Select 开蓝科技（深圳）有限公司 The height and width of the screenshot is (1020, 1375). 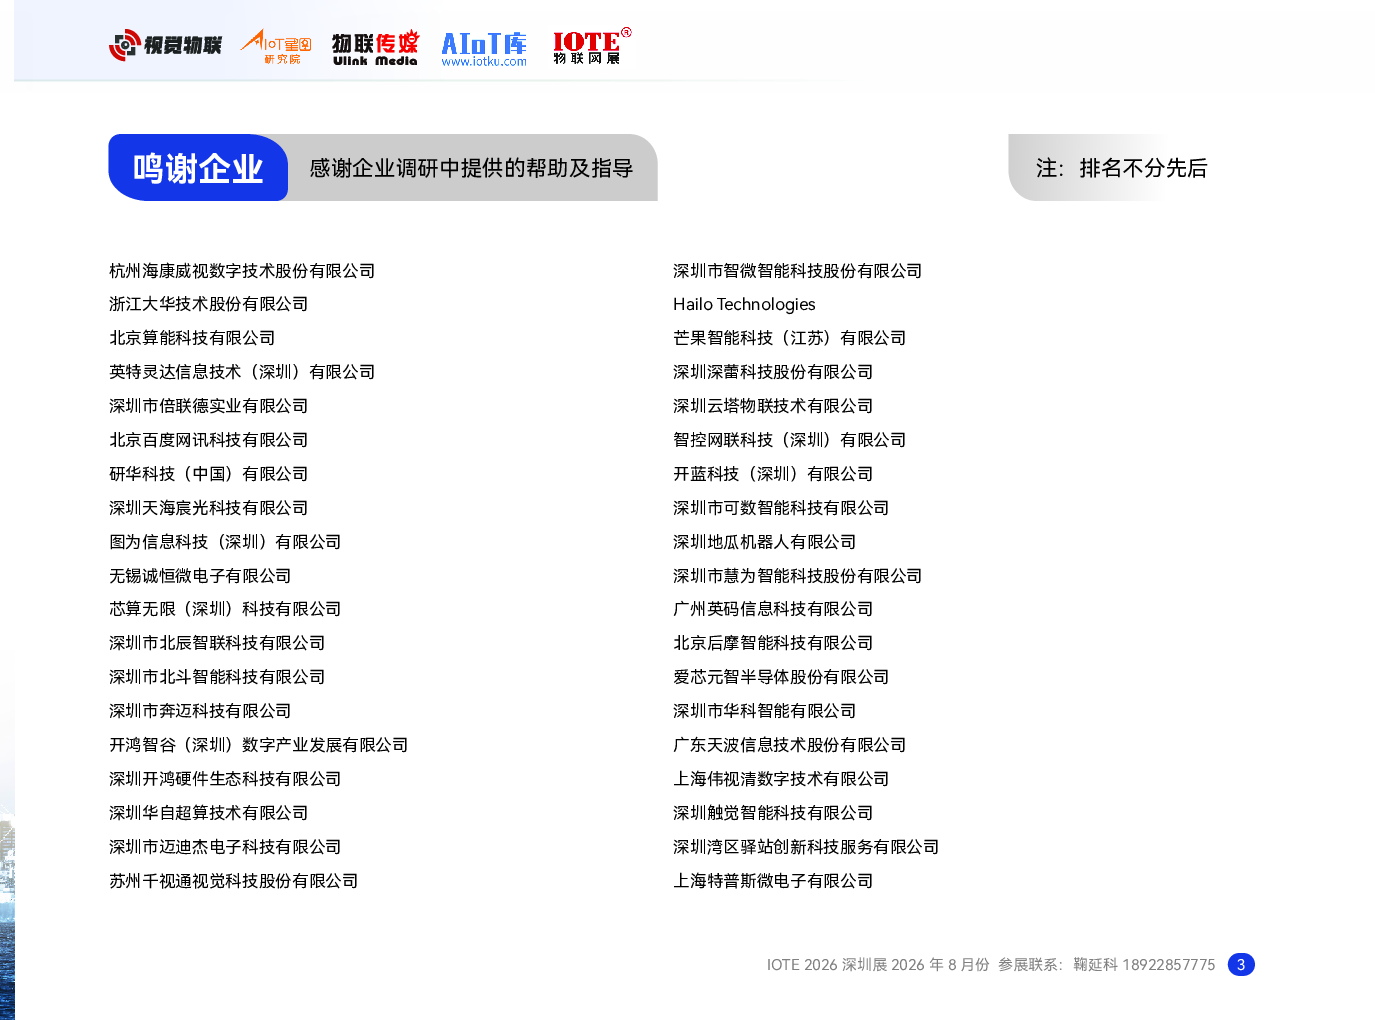[x=773, y=474]
